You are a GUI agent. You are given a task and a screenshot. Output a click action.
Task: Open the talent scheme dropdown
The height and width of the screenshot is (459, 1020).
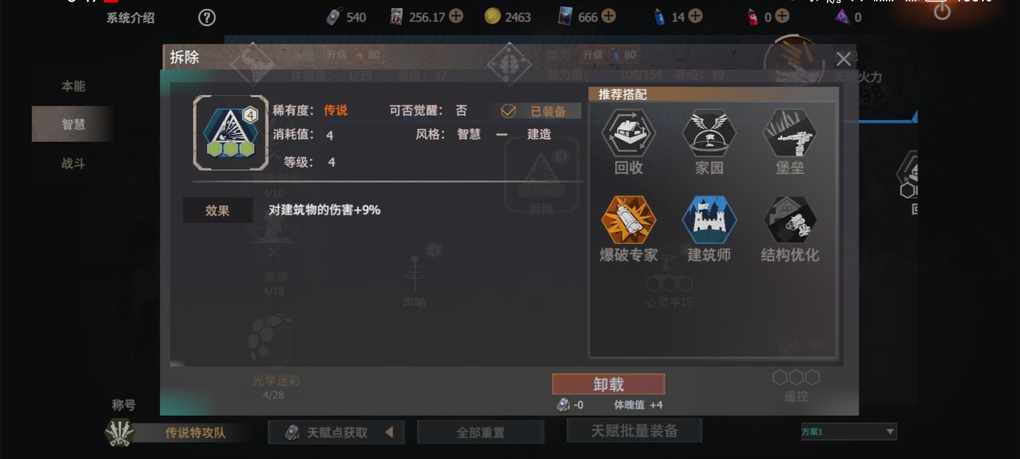click(x=848, y=431)
